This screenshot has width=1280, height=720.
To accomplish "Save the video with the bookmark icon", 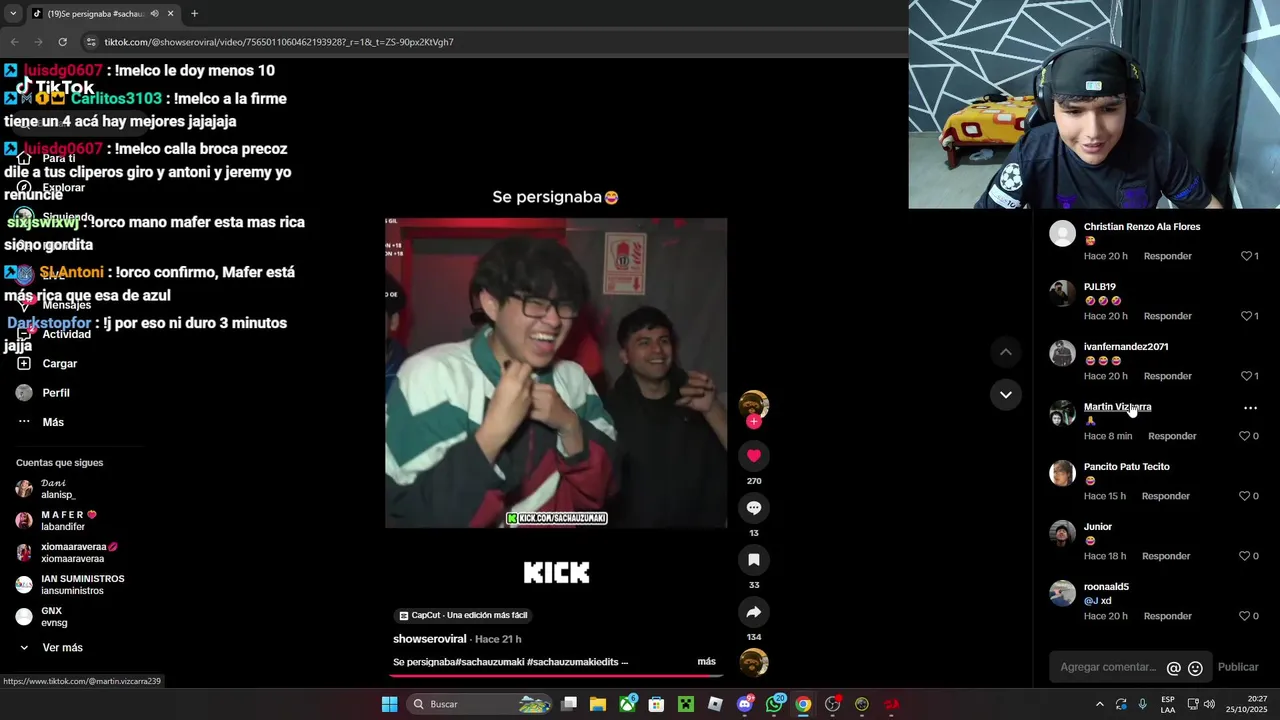I will coord(754,560).
